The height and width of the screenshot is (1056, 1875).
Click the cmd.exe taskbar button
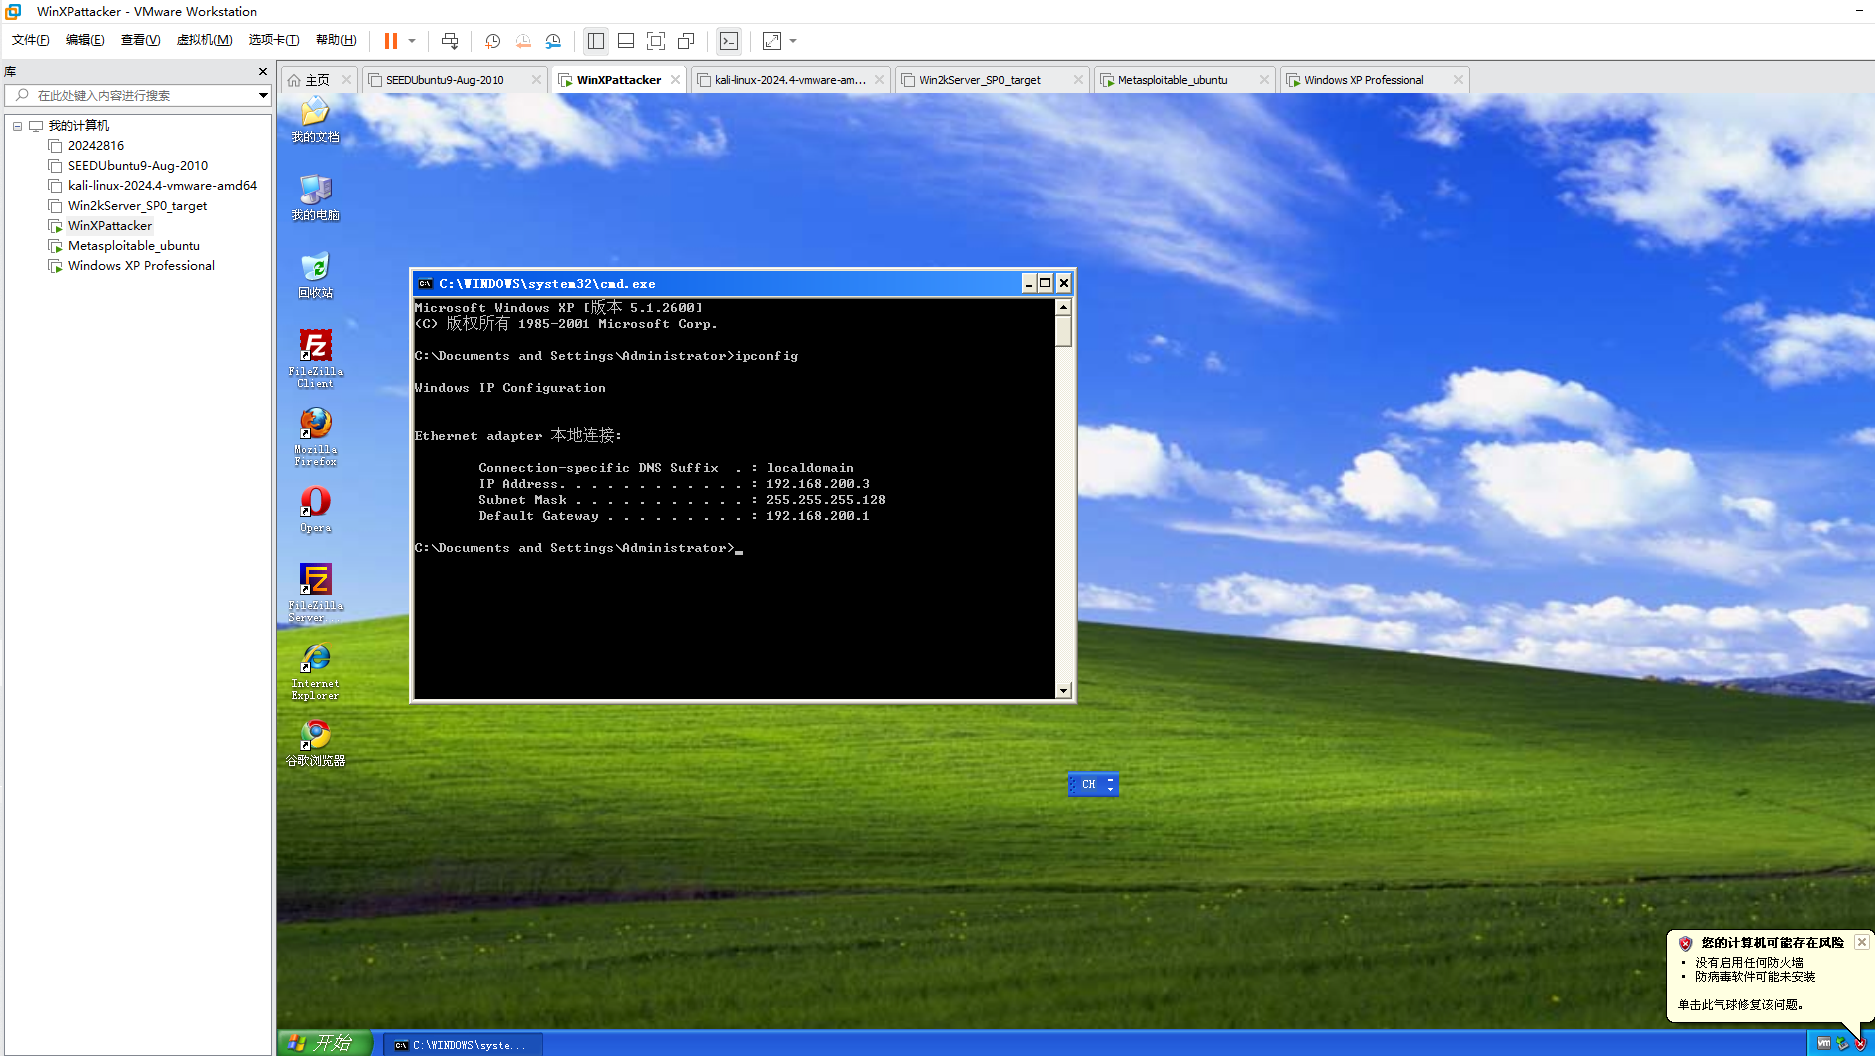(x=463, y=1045)
